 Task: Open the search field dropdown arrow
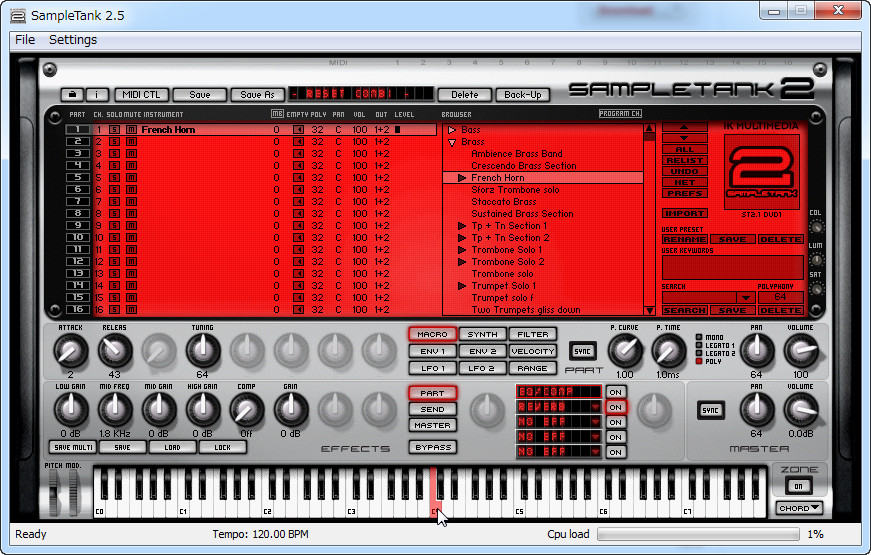(745, 298)
